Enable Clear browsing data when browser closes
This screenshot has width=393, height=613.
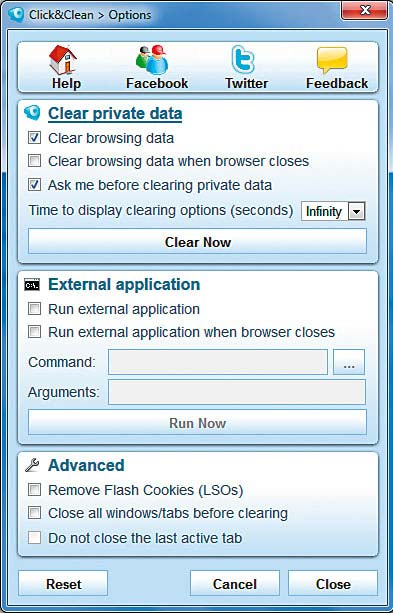(x=34, y=161)
